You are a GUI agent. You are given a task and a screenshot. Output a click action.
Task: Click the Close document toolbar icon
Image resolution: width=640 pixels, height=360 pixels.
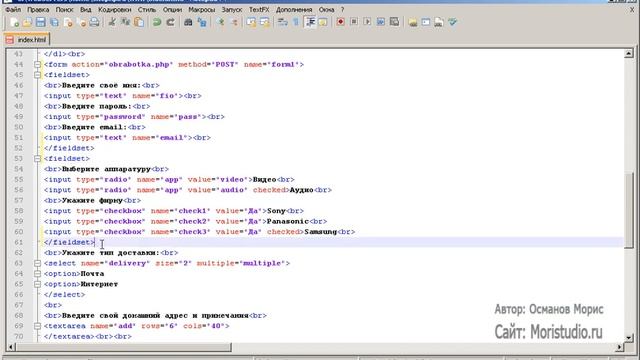pyautogui.click(x=68, y=22)
